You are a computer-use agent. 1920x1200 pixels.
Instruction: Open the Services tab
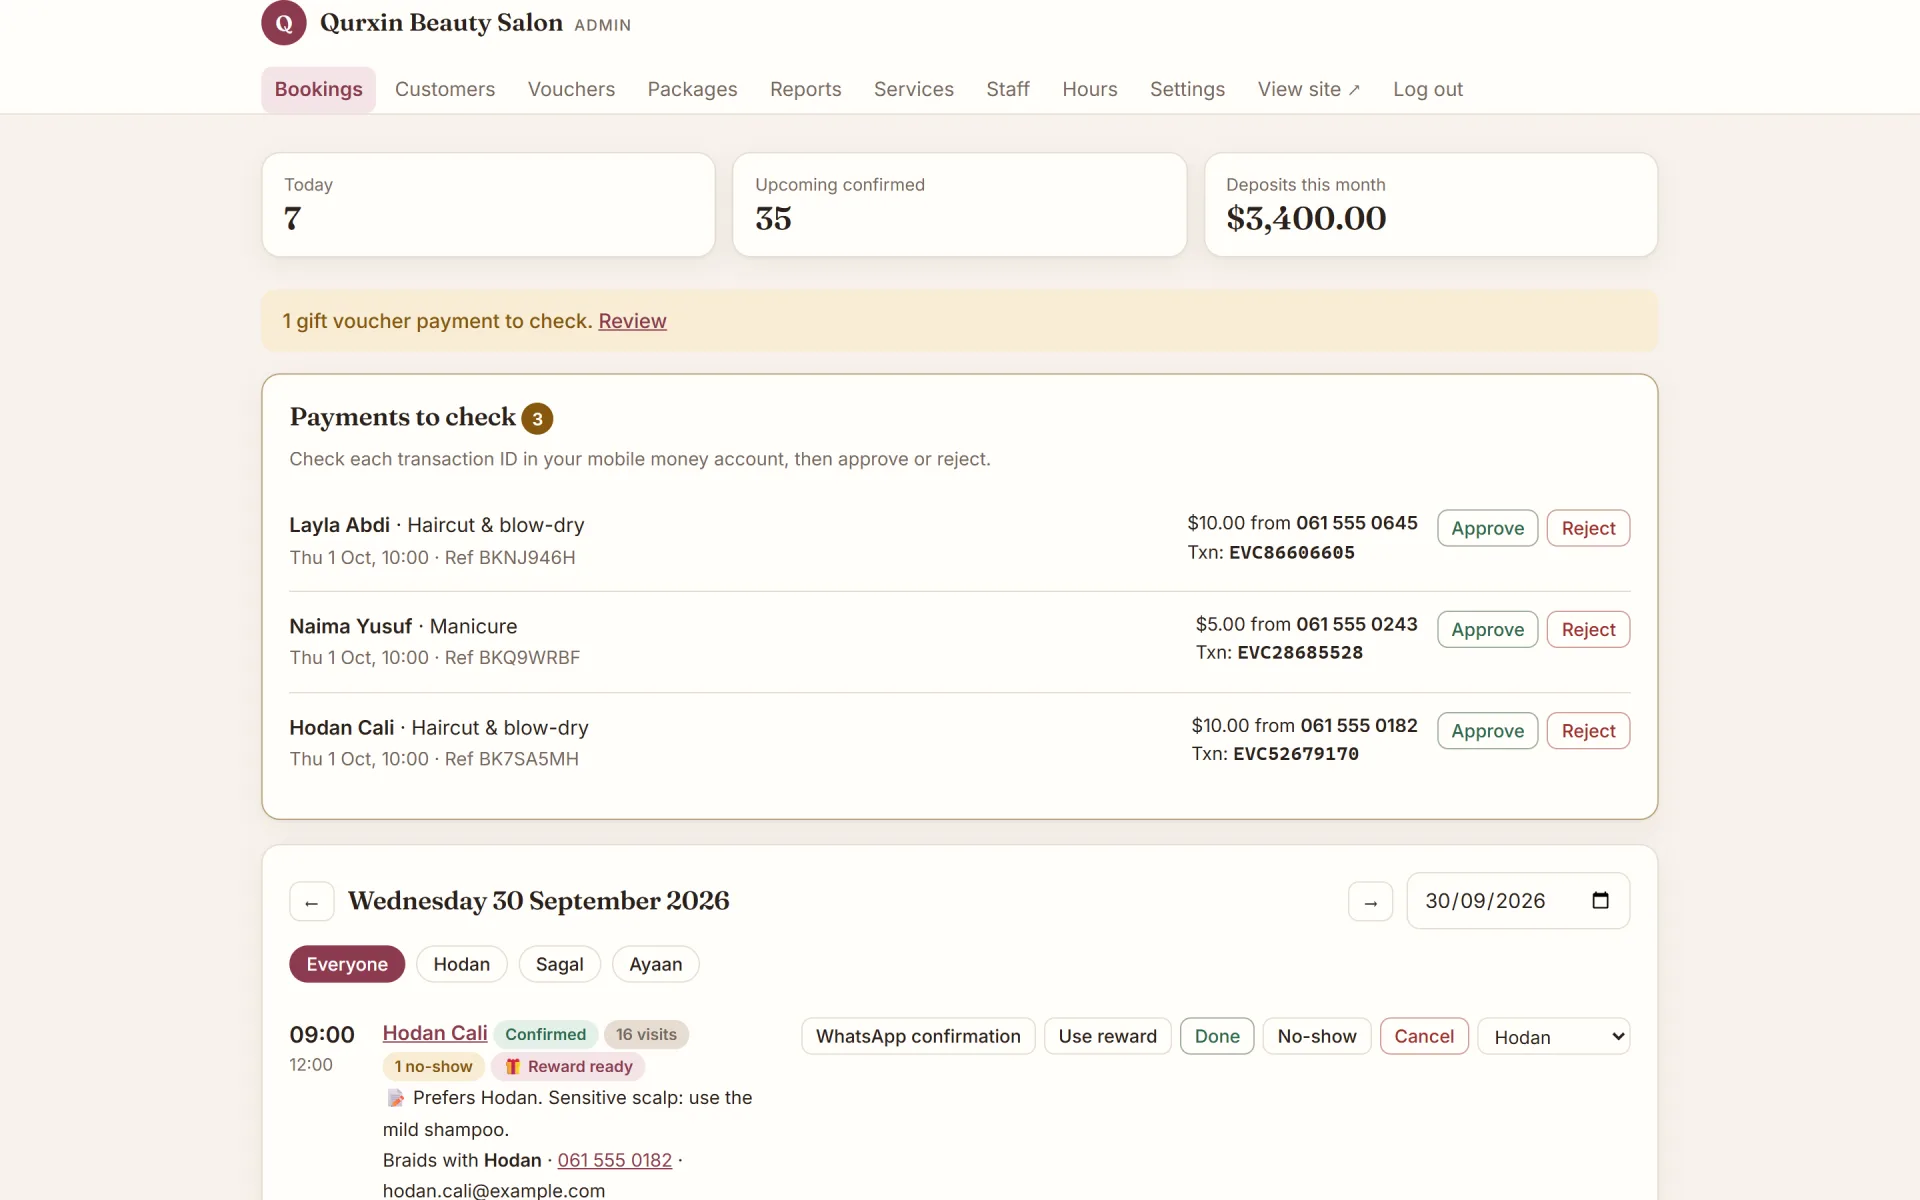click(x=913, y=89)
